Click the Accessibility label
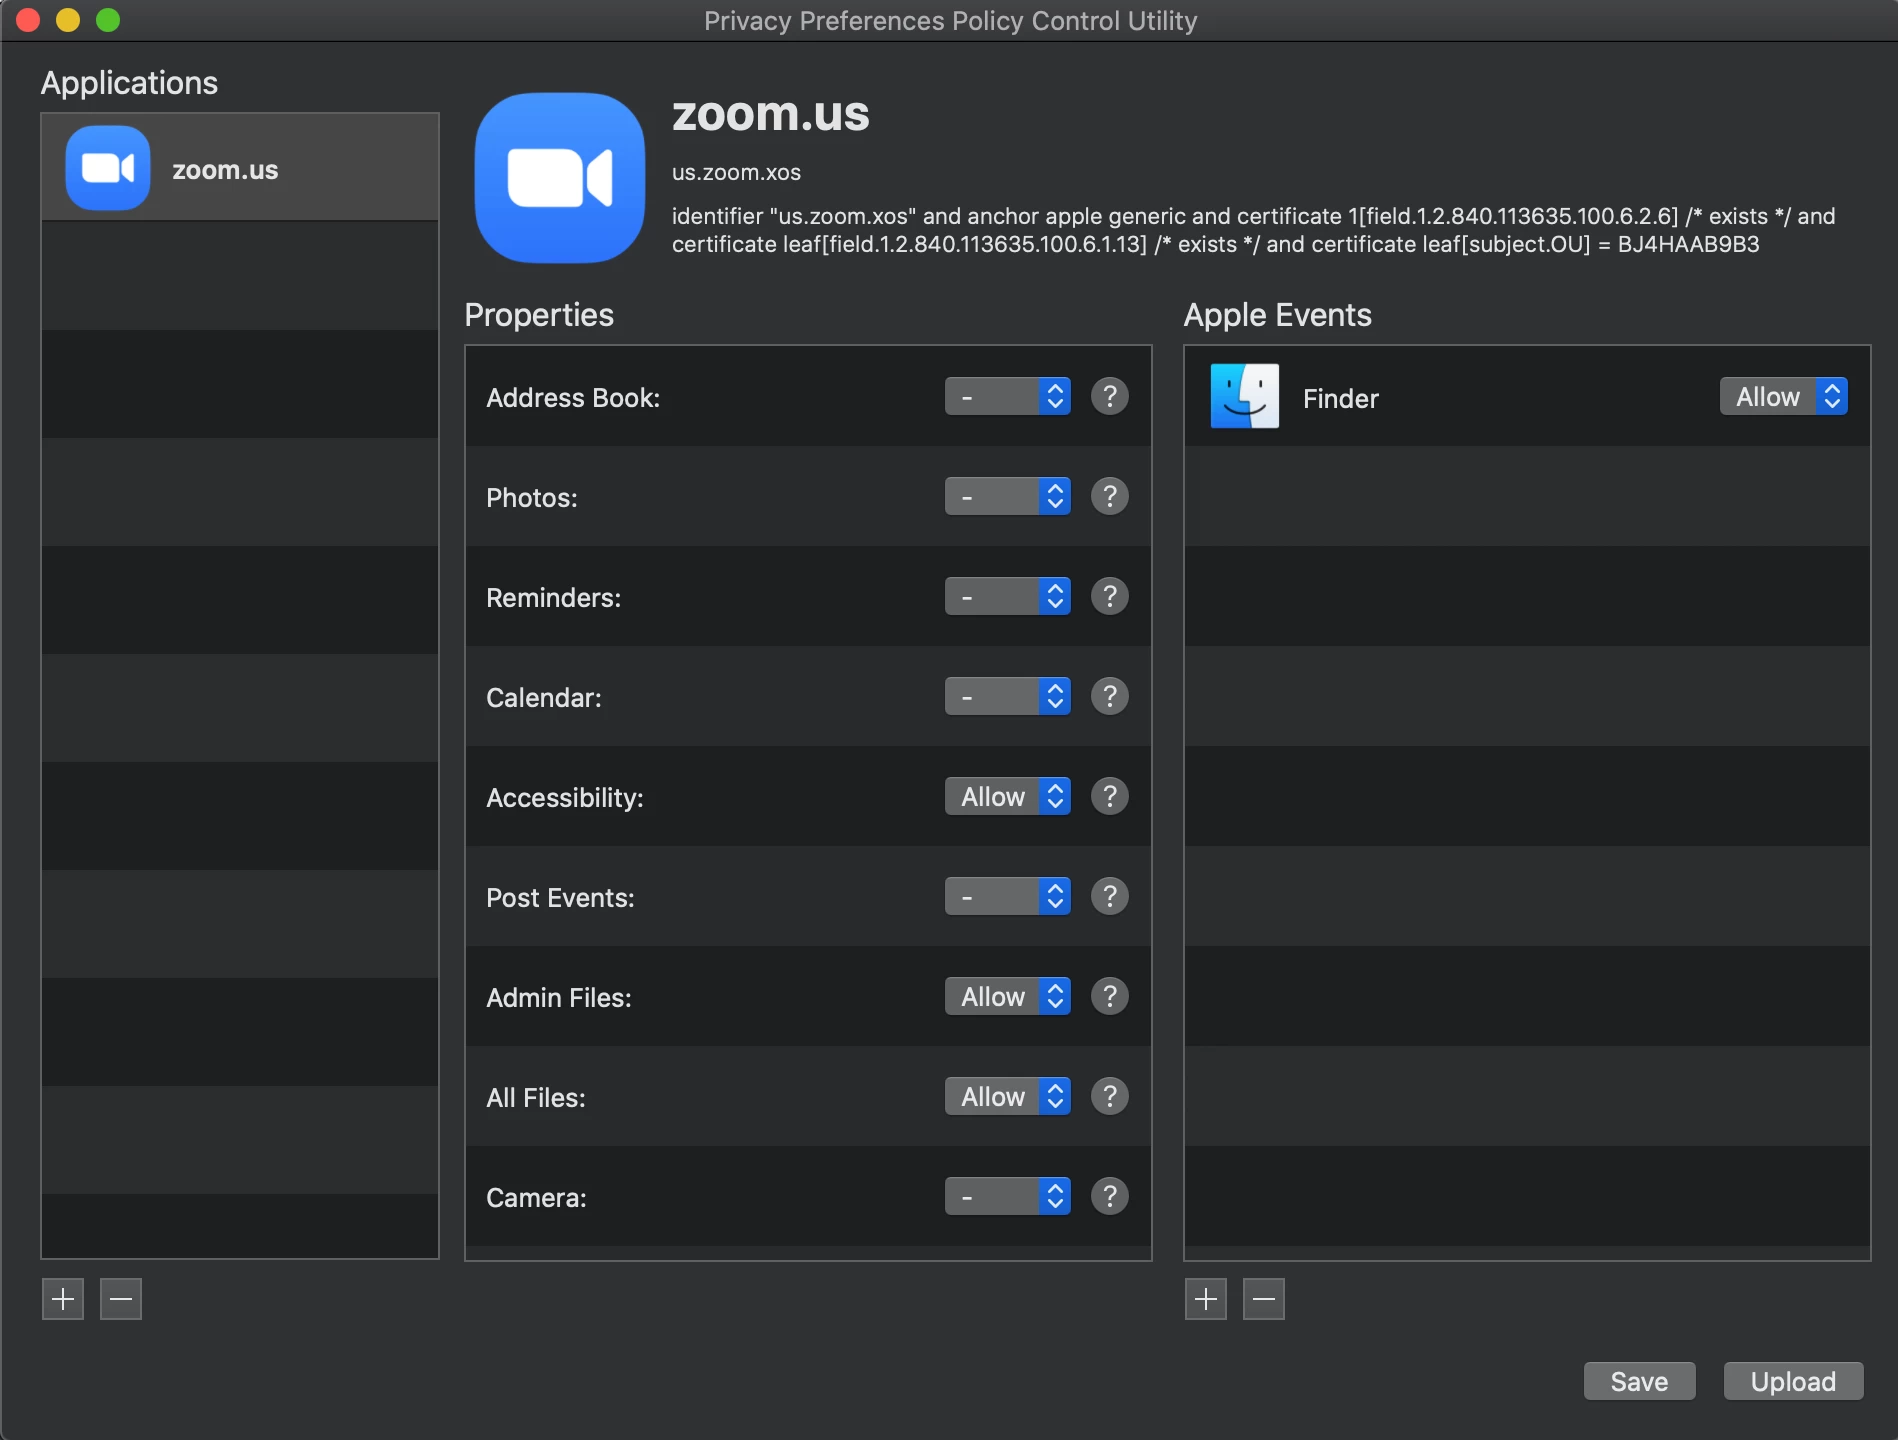1898x1440 pixels. [565, 798]
